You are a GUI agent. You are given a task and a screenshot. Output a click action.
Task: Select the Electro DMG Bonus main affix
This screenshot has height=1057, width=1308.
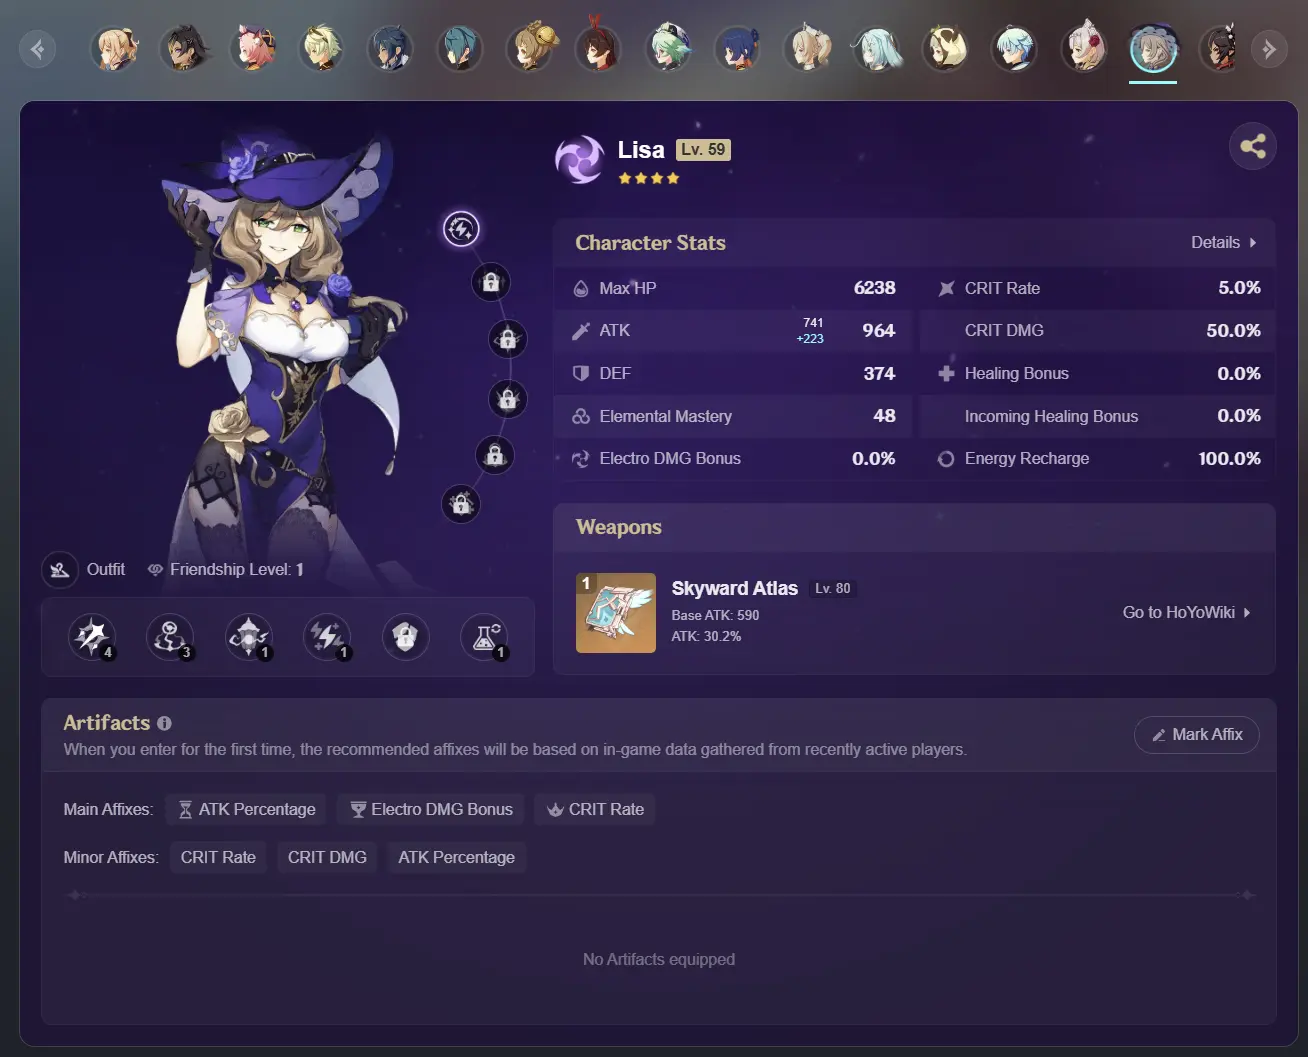431,809
